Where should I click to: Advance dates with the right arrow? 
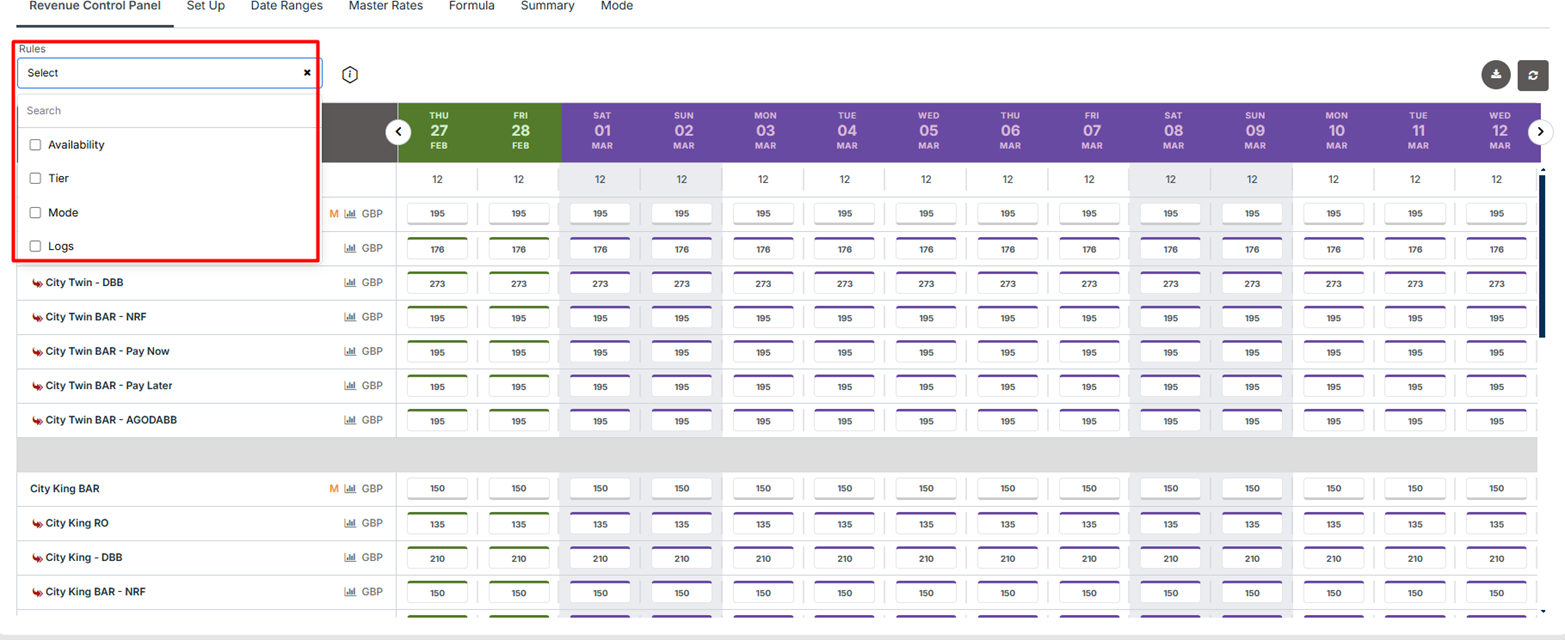tap(1540, 132)
